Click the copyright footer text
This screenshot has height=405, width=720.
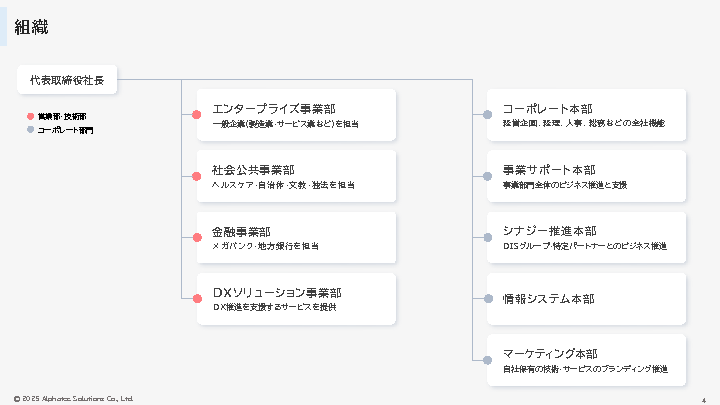[x=73, y=398]
